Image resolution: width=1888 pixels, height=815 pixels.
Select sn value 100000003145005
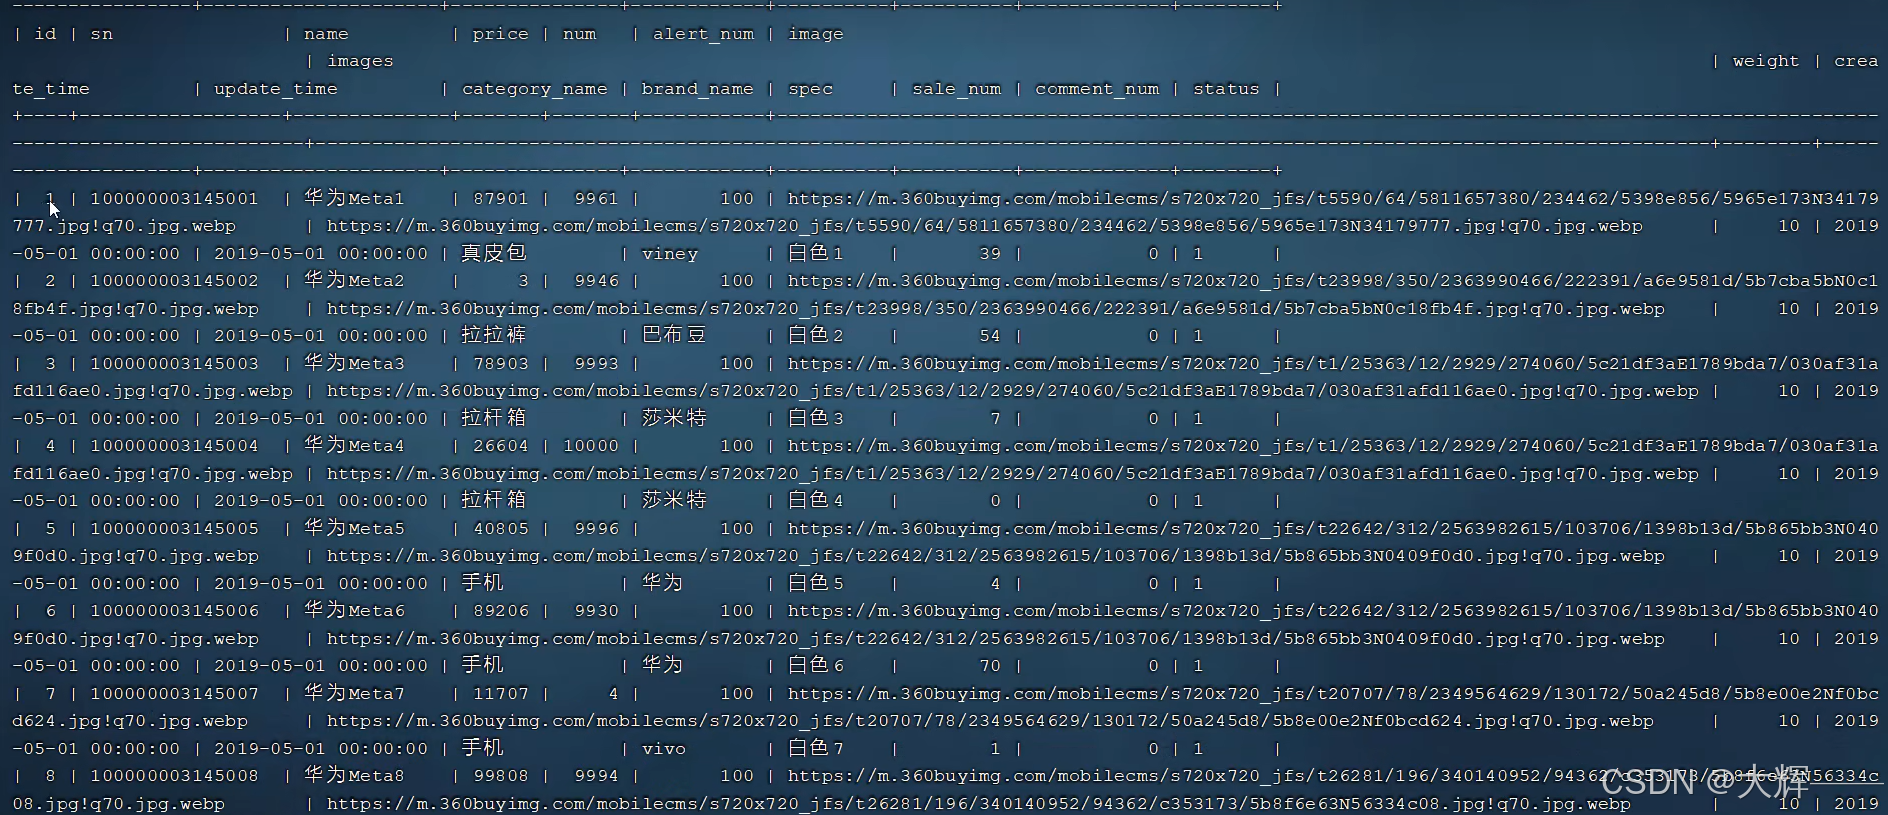click(174, 529)
